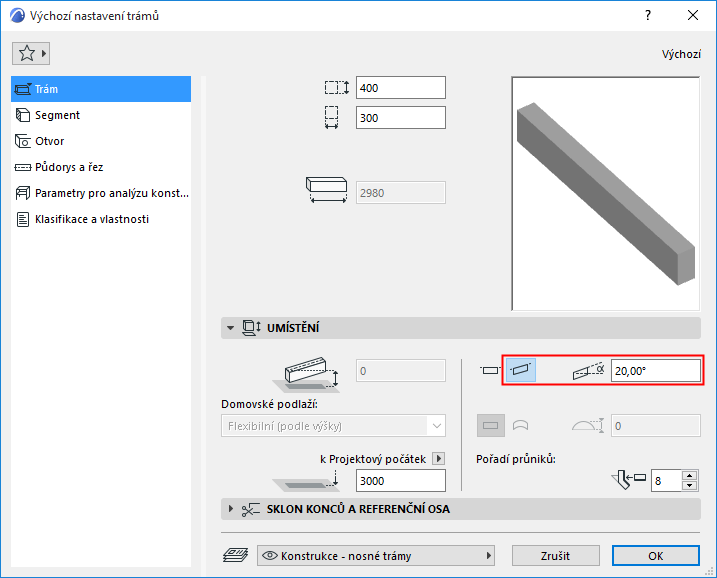The height and width of the screenshot is (578, 717).
Task: Click the help question mark button
Action: click(x=648, y=15)
